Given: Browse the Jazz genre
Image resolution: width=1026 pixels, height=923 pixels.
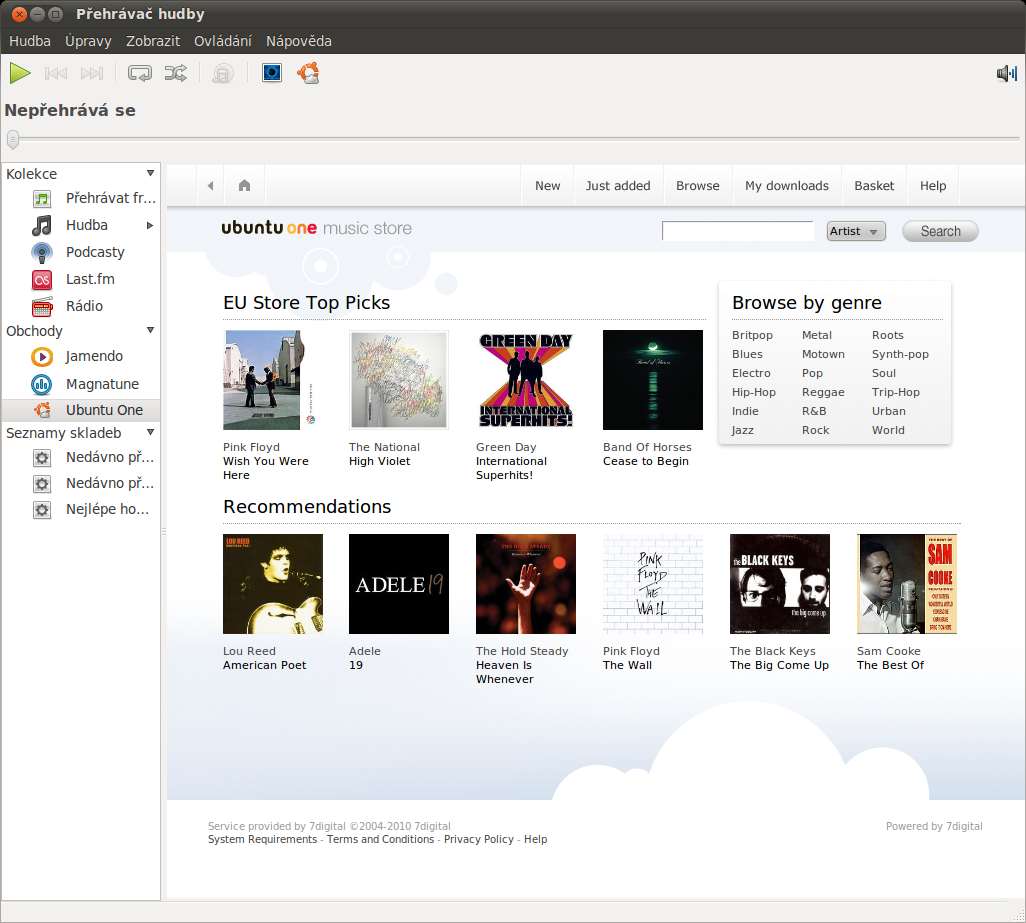Looking at the screenshot, I should pyautogui.click(x=743, y=430).
